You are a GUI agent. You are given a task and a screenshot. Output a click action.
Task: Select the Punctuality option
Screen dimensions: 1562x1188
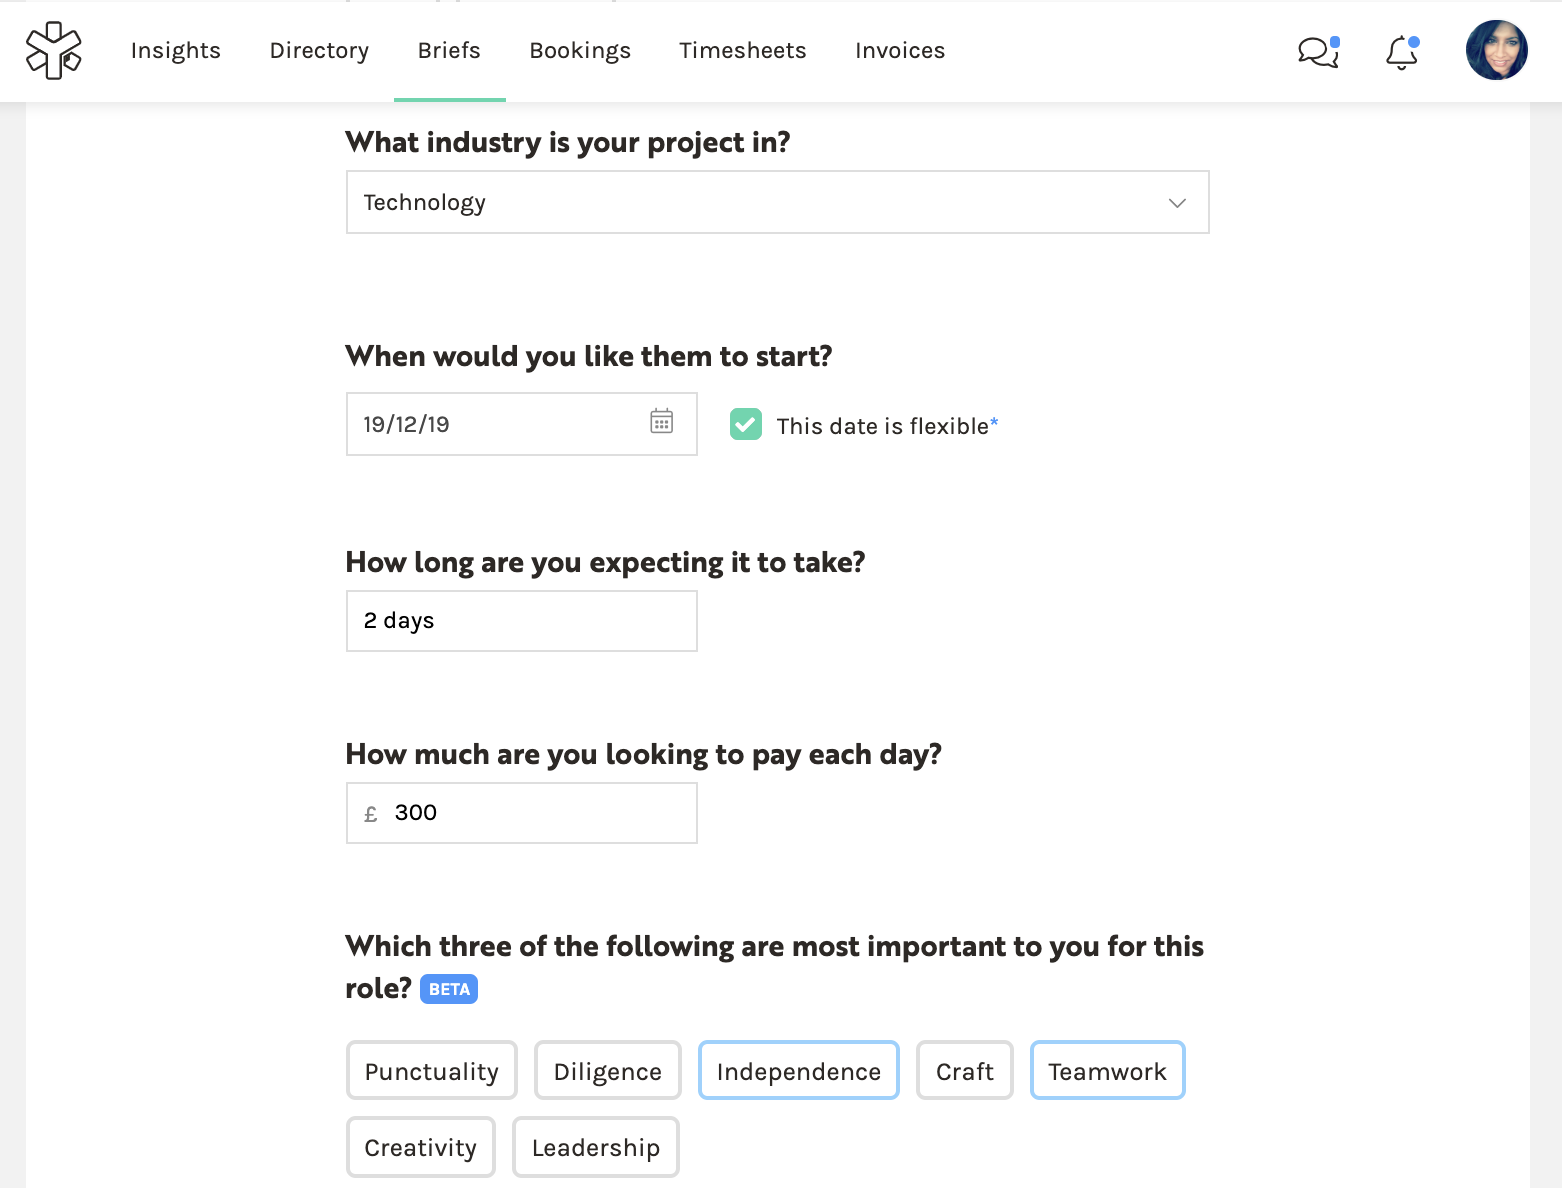431,1071
